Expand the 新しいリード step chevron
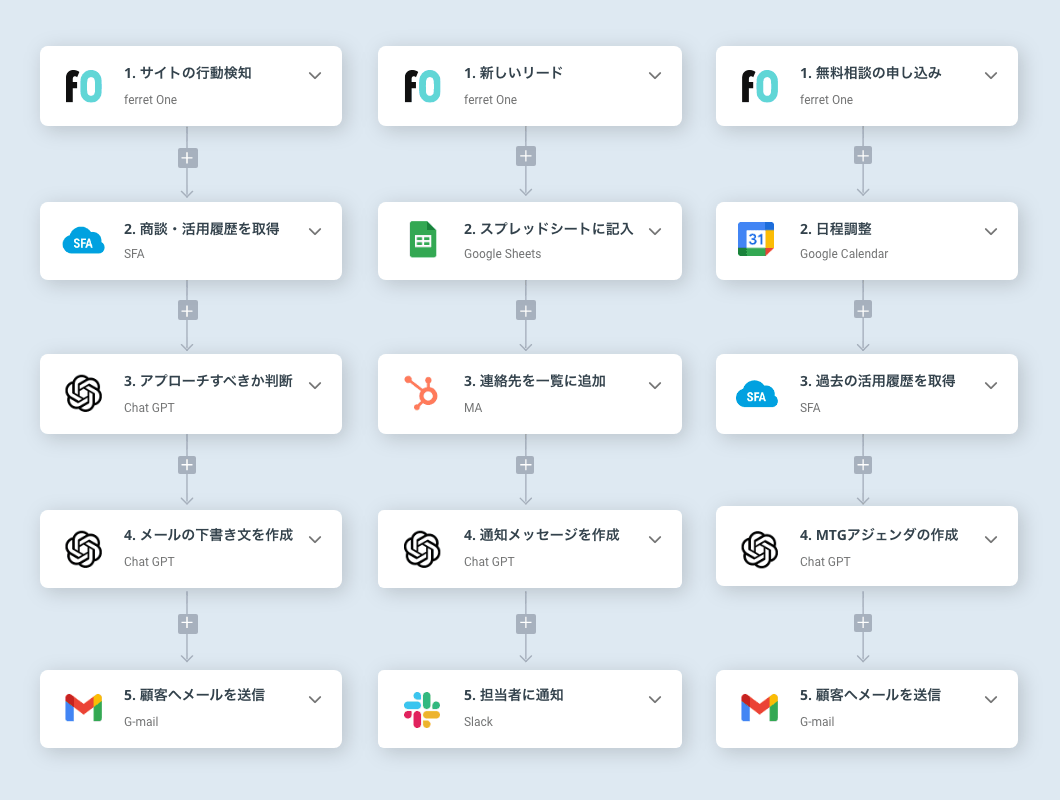The width and height of the screenshot is (1060, 800). point(655,75)
